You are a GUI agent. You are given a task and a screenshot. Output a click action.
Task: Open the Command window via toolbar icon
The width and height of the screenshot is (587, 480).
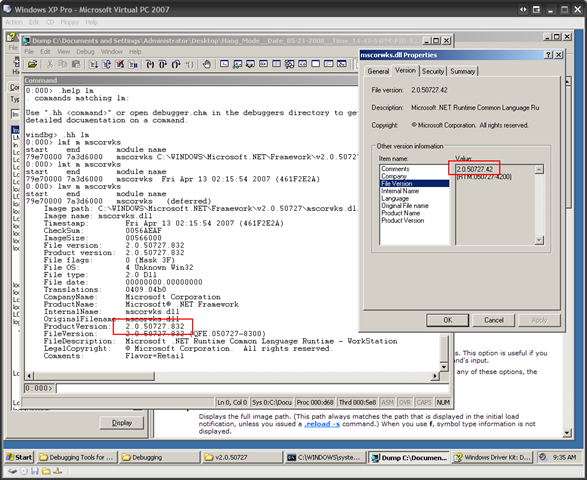224,64
